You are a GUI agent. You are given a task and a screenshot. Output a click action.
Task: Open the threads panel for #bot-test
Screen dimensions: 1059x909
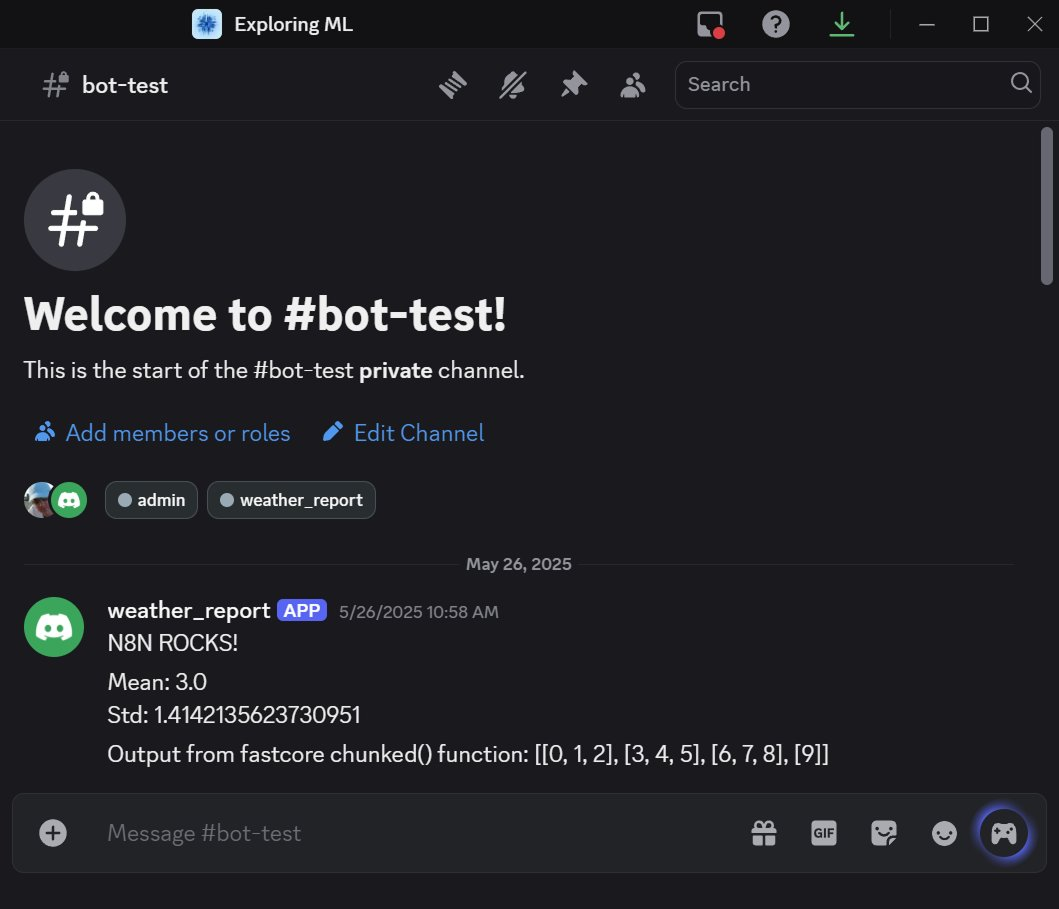452,84
